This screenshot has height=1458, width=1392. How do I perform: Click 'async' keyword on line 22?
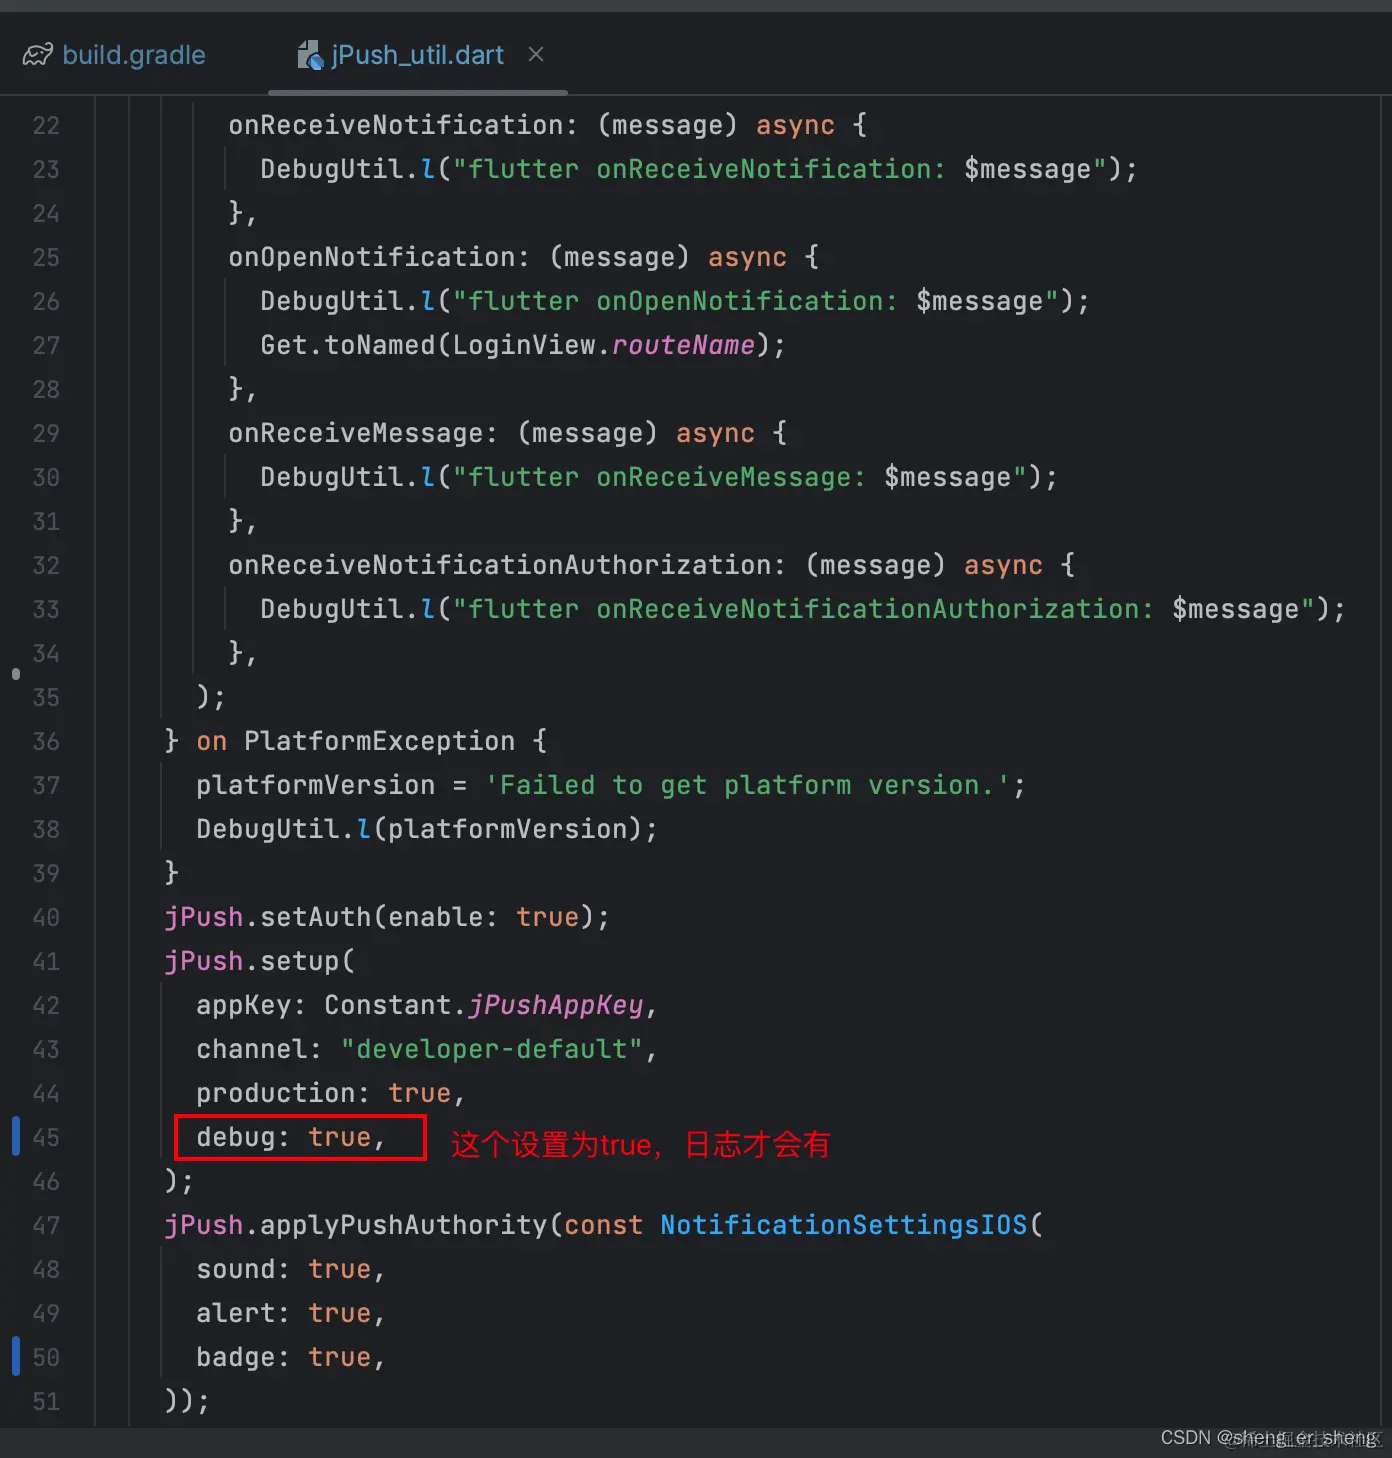(795, 125)
